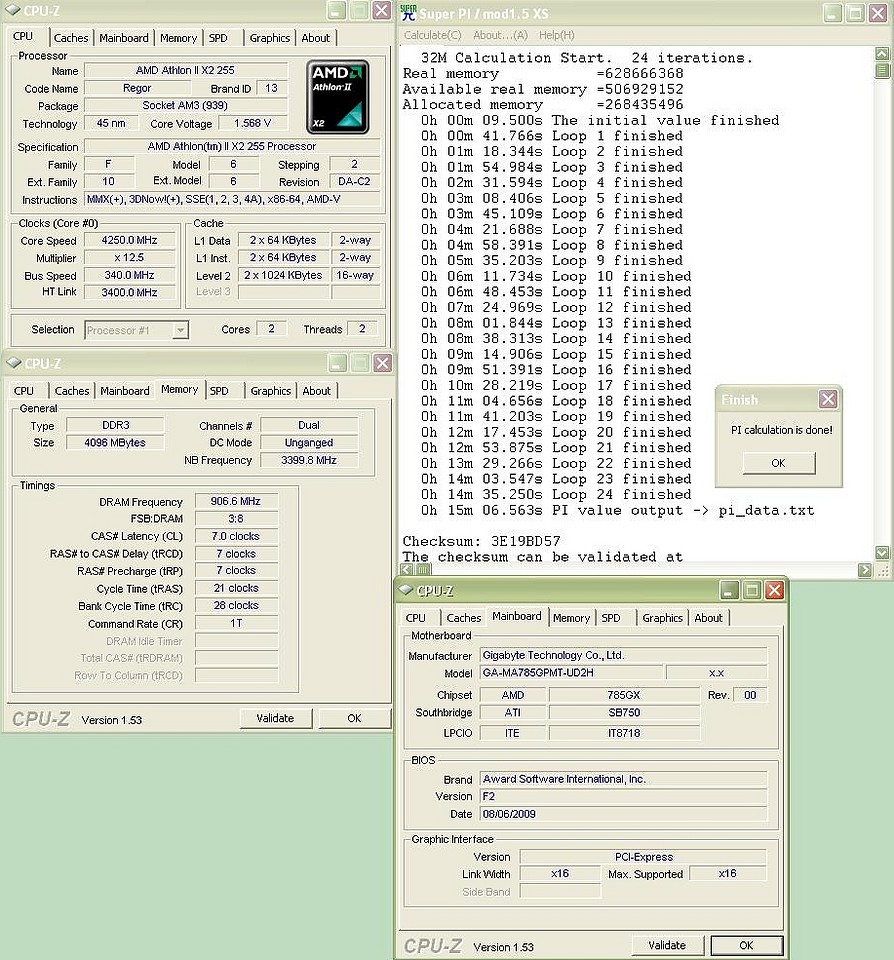
Task: Click OK in the Finish dialog
Action: click(779, 463)
